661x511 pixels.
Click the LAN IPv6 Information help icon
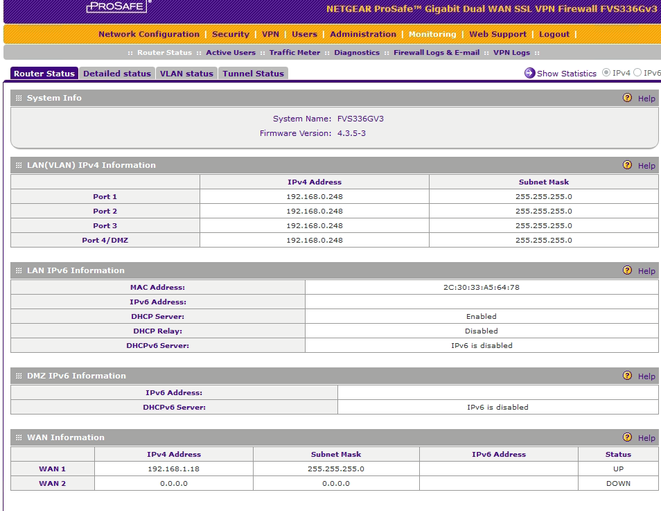pyautogui.click(x=627, y=270)
